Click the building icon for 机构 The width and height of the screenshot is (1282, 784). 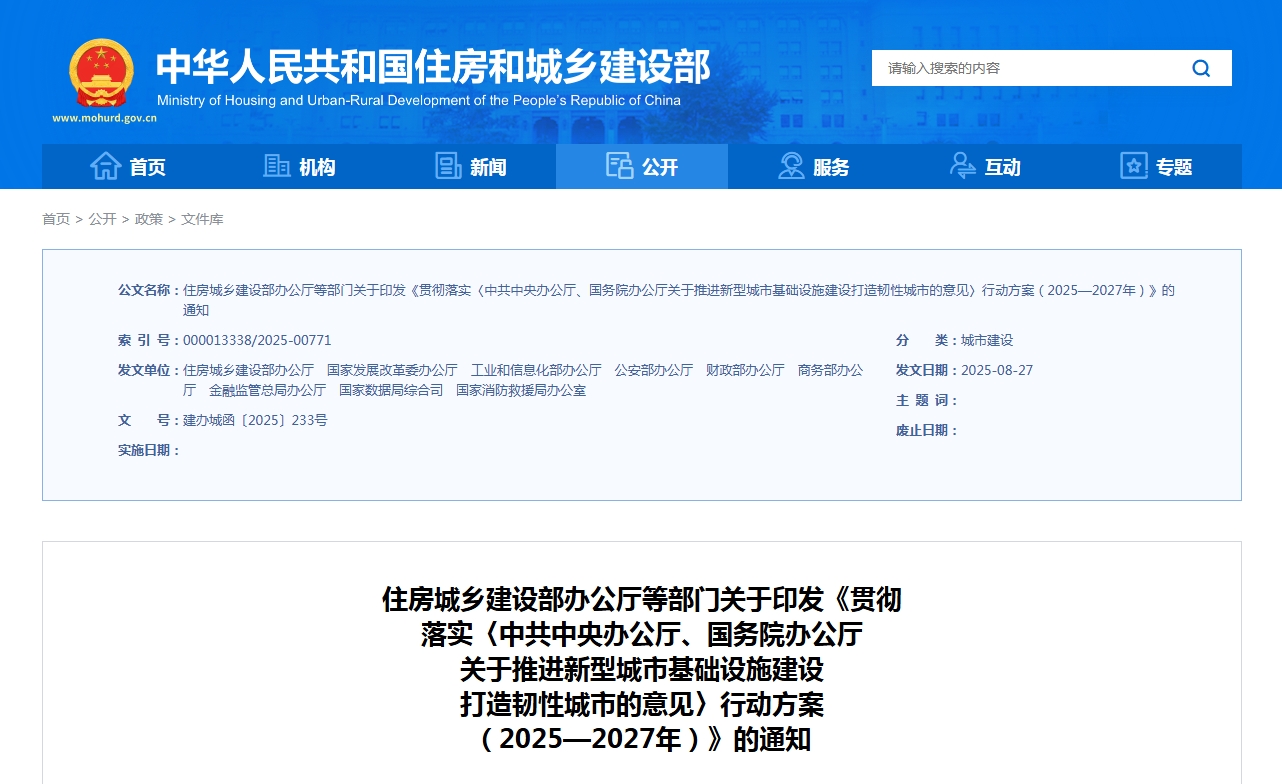pos(276,166)
